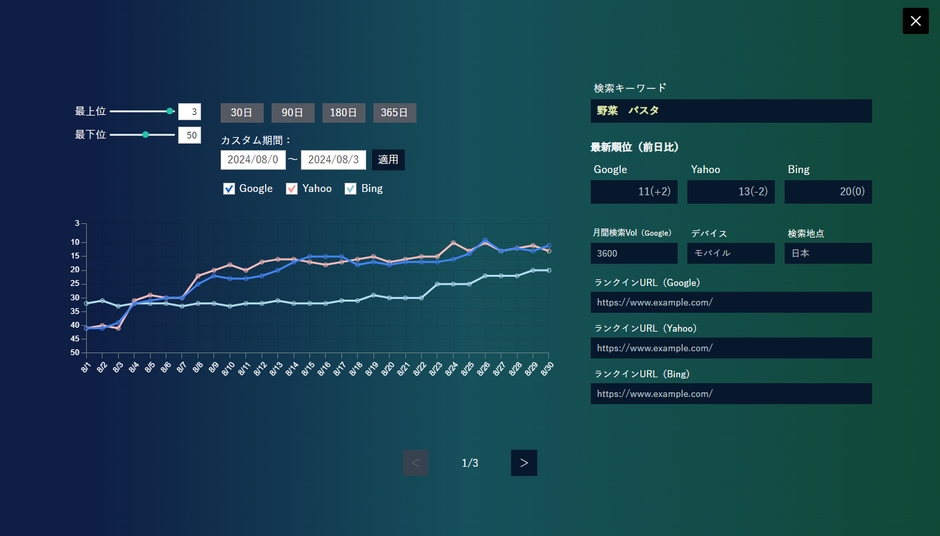Open the custom period end date field
This screenshot has width=940, height=536.
click(x=333, y=159)
